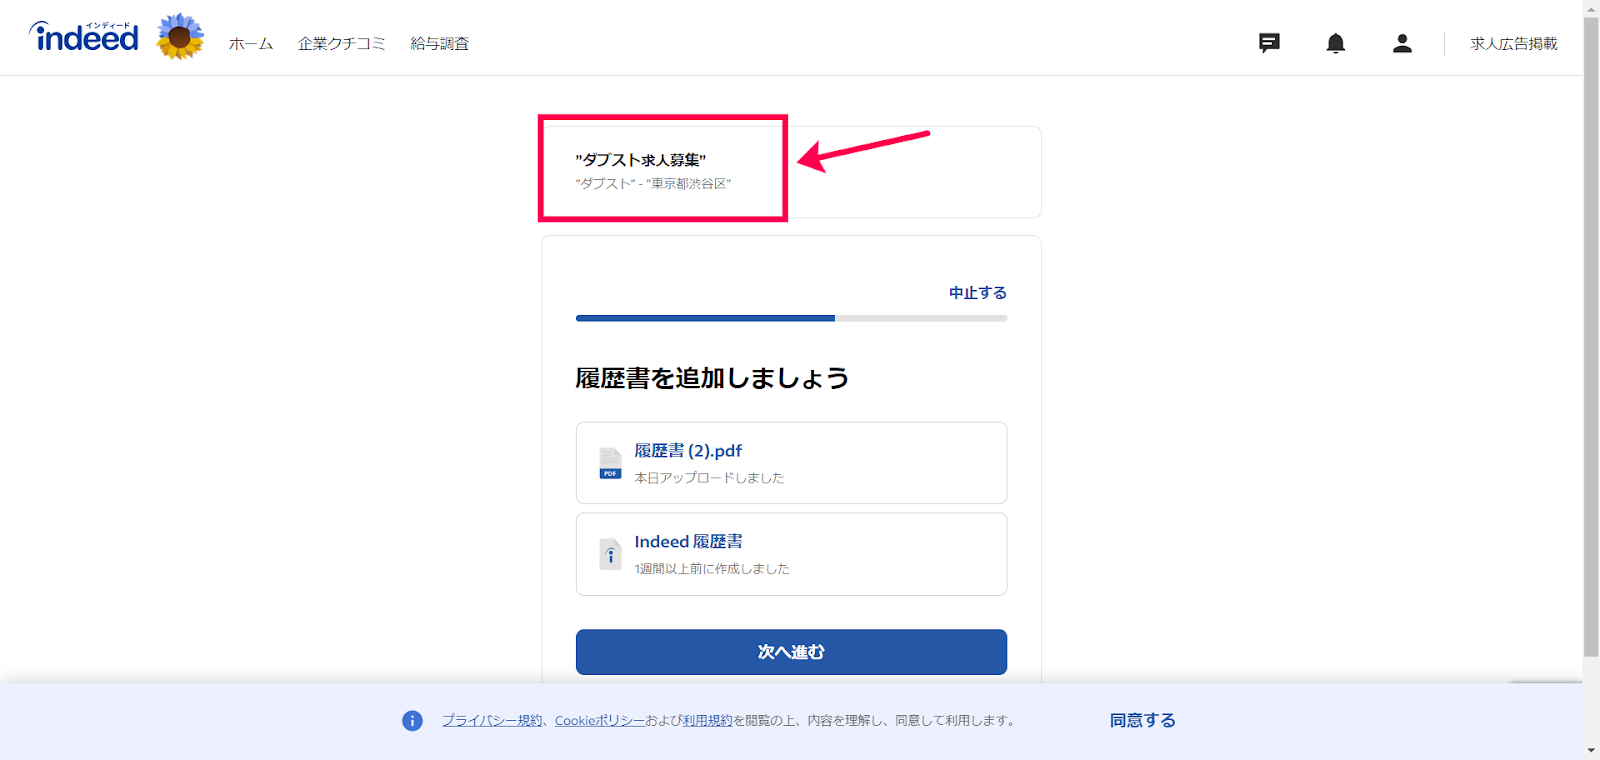Click the info icon in cookie banner

[x=412, y=721]
